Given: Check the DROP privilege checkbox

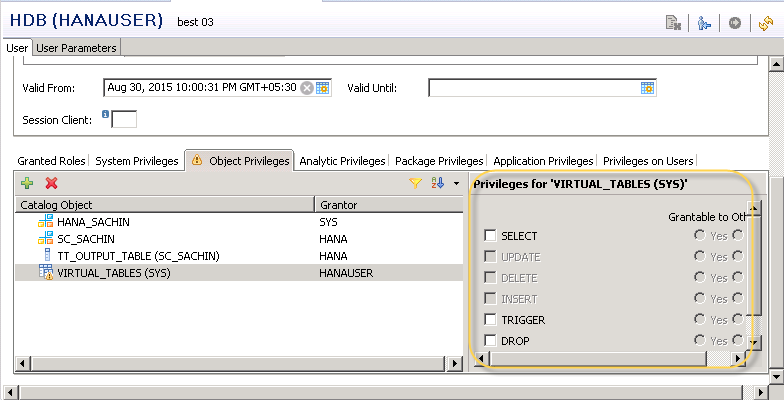Looking at the screenshot, I should [490, 341].
